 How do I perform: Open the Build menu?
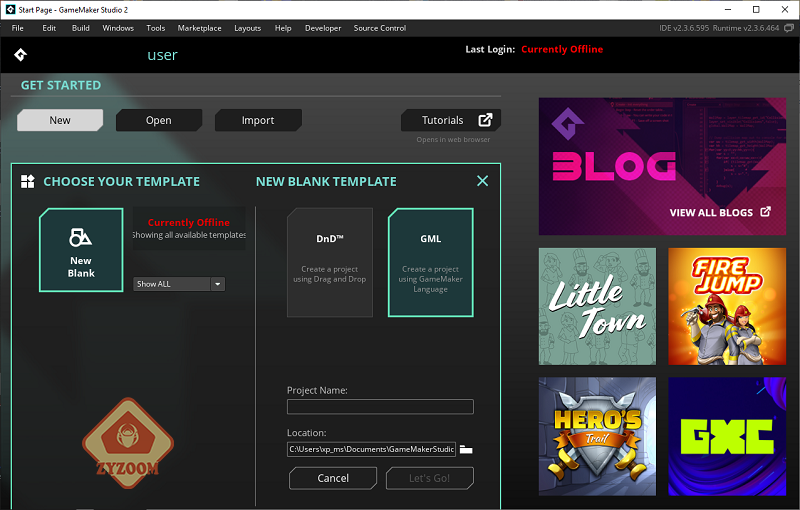coord(81,28)
